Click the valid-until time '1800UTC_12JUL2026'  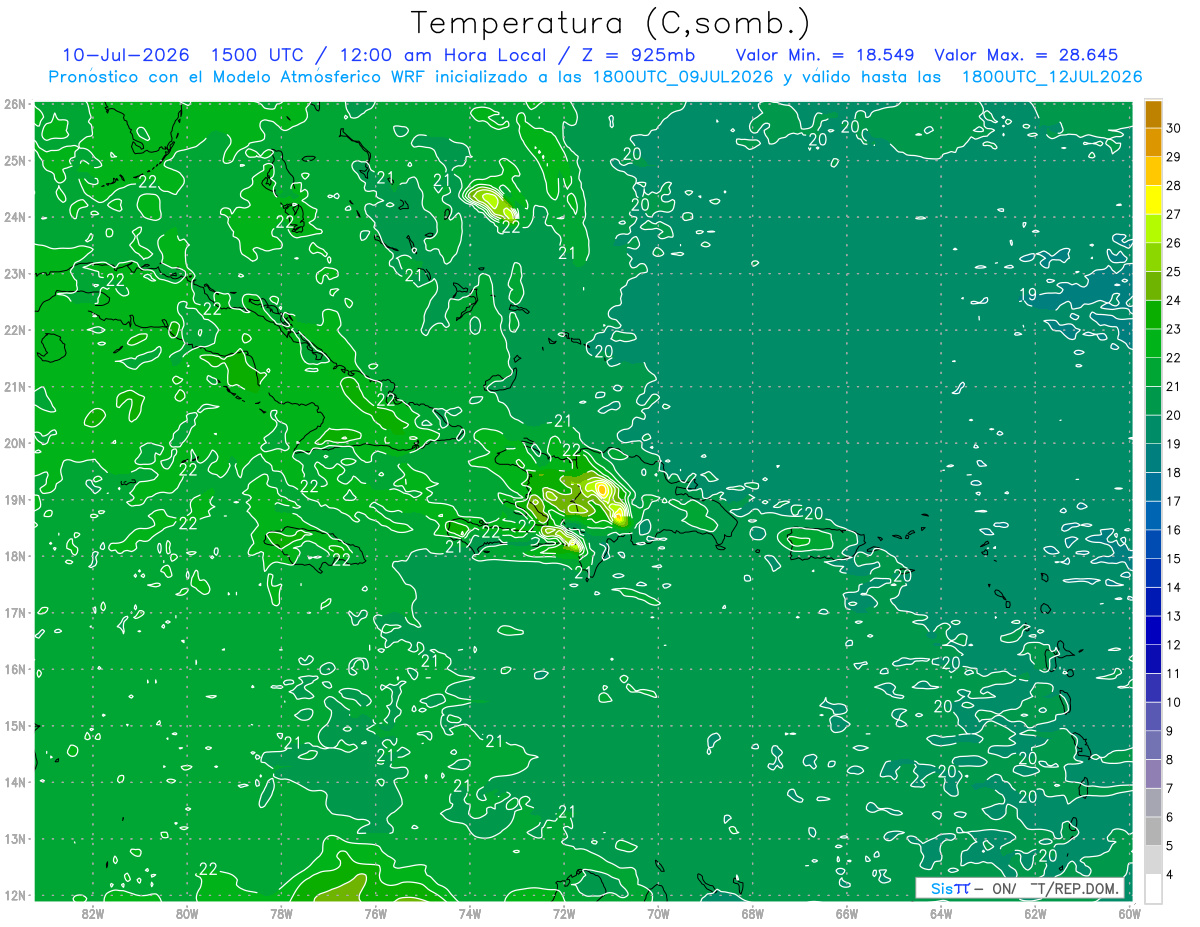coord(1051,76)
